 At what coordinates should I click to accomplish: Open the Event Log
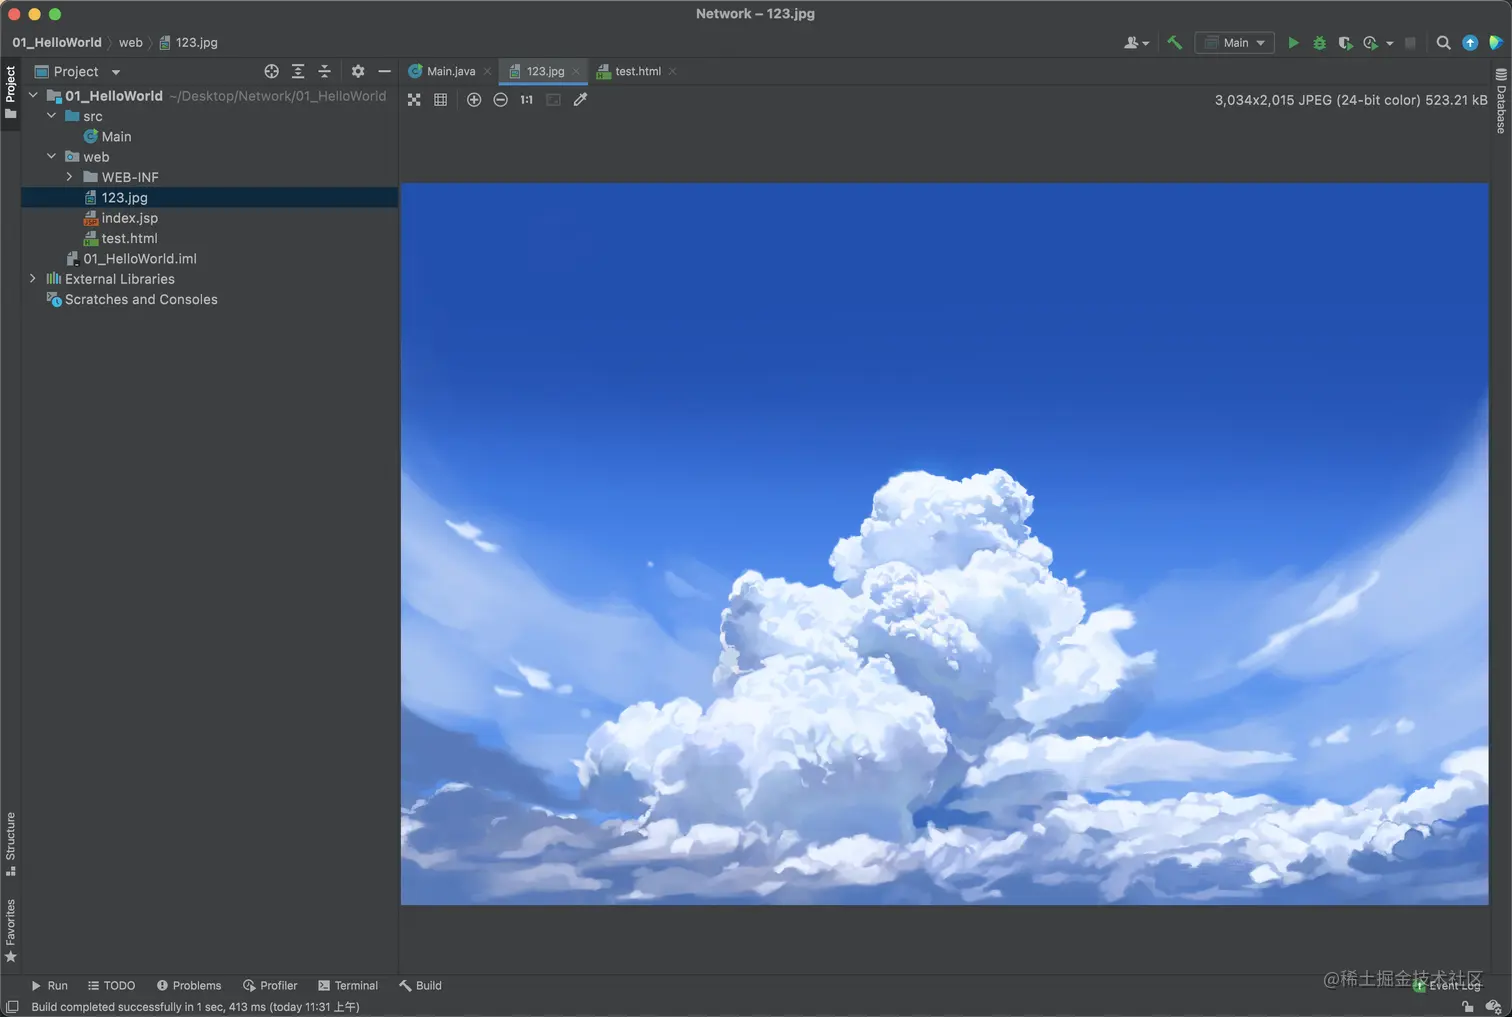coord(1447,986)
